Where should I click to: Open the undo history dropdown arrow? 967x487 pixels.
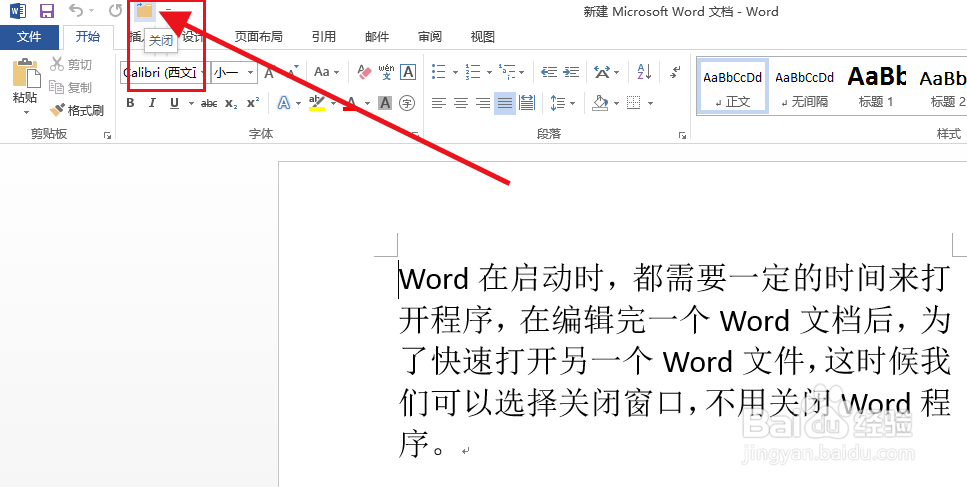[x=91, y=10]
